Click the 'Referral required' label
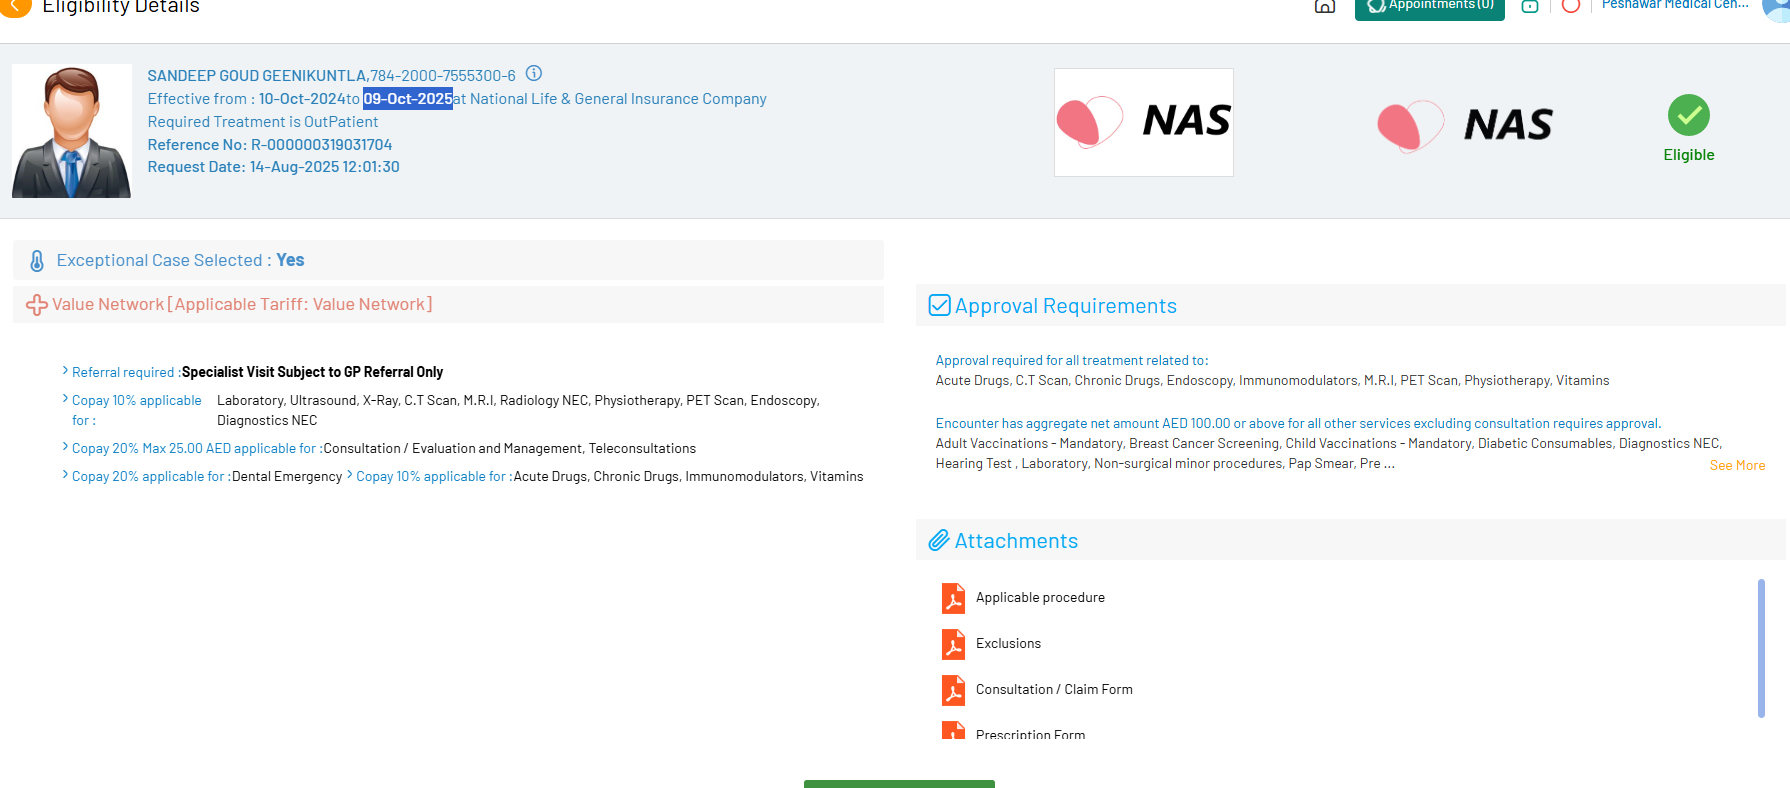 126,372
